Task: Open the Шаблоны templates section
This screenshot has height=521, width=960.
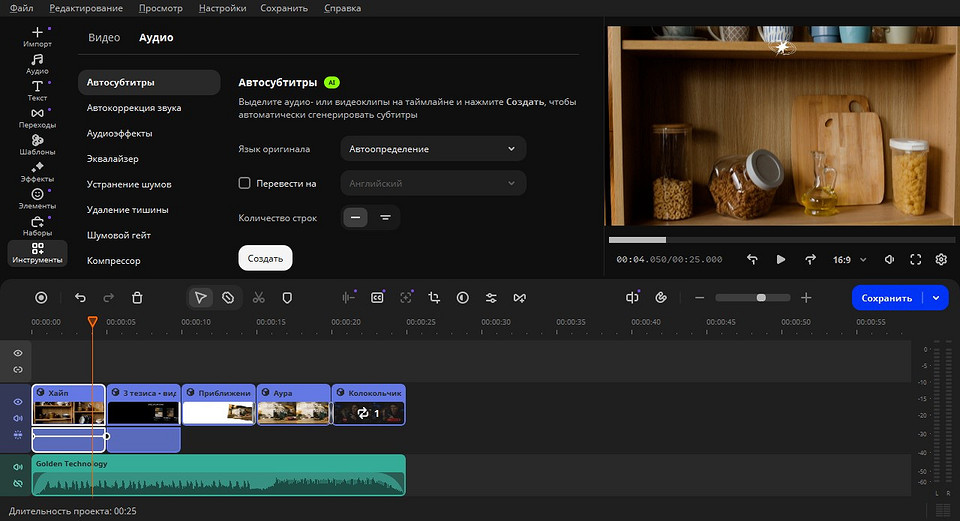Action: (37, 144)
